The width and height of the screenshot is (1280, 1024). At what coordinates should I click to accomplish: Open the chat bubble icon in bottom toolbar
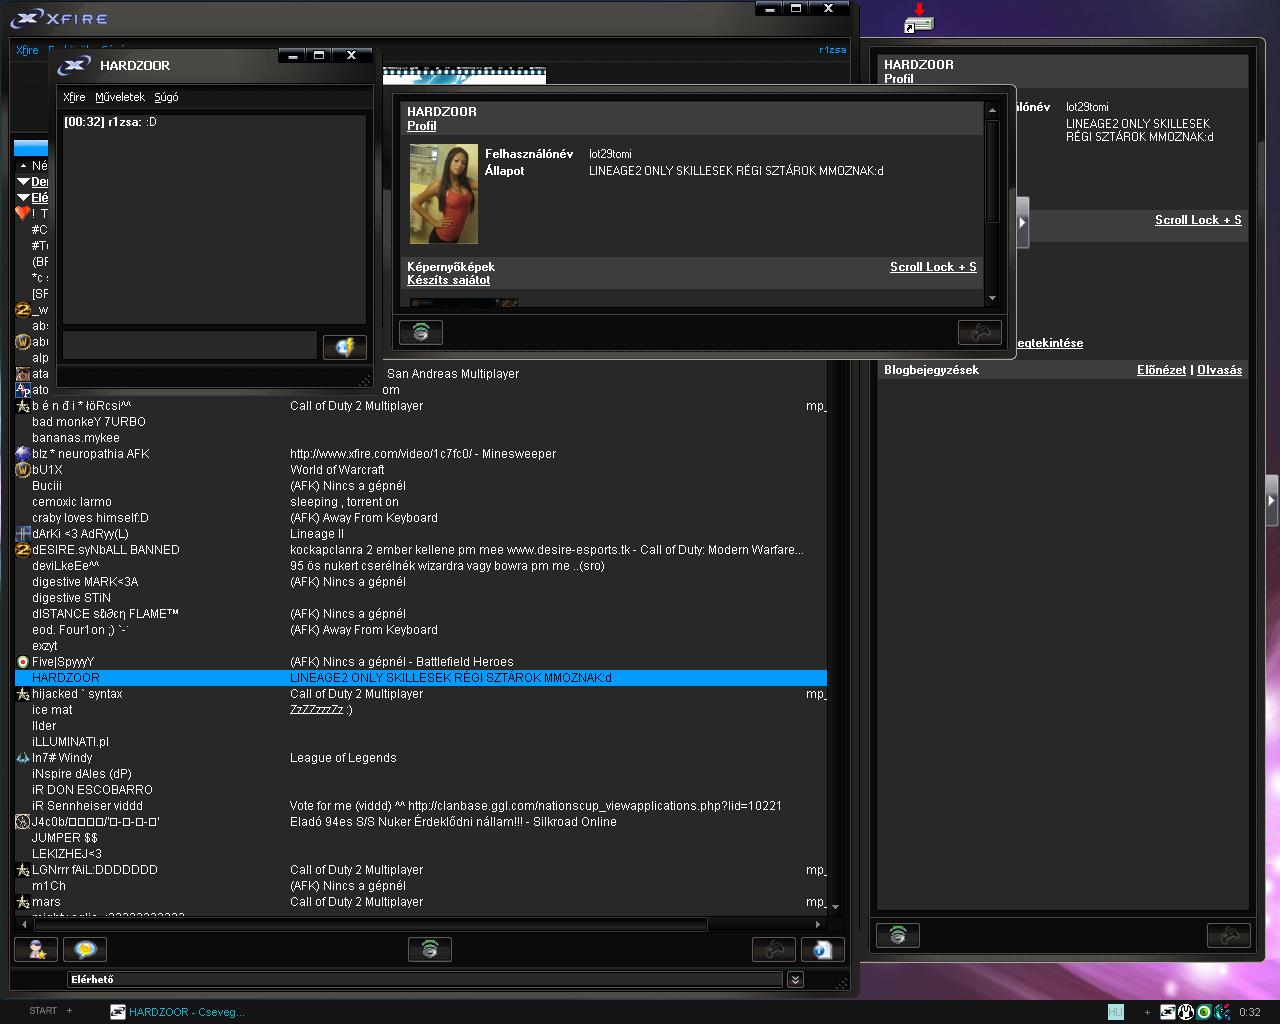click(85, 949)
